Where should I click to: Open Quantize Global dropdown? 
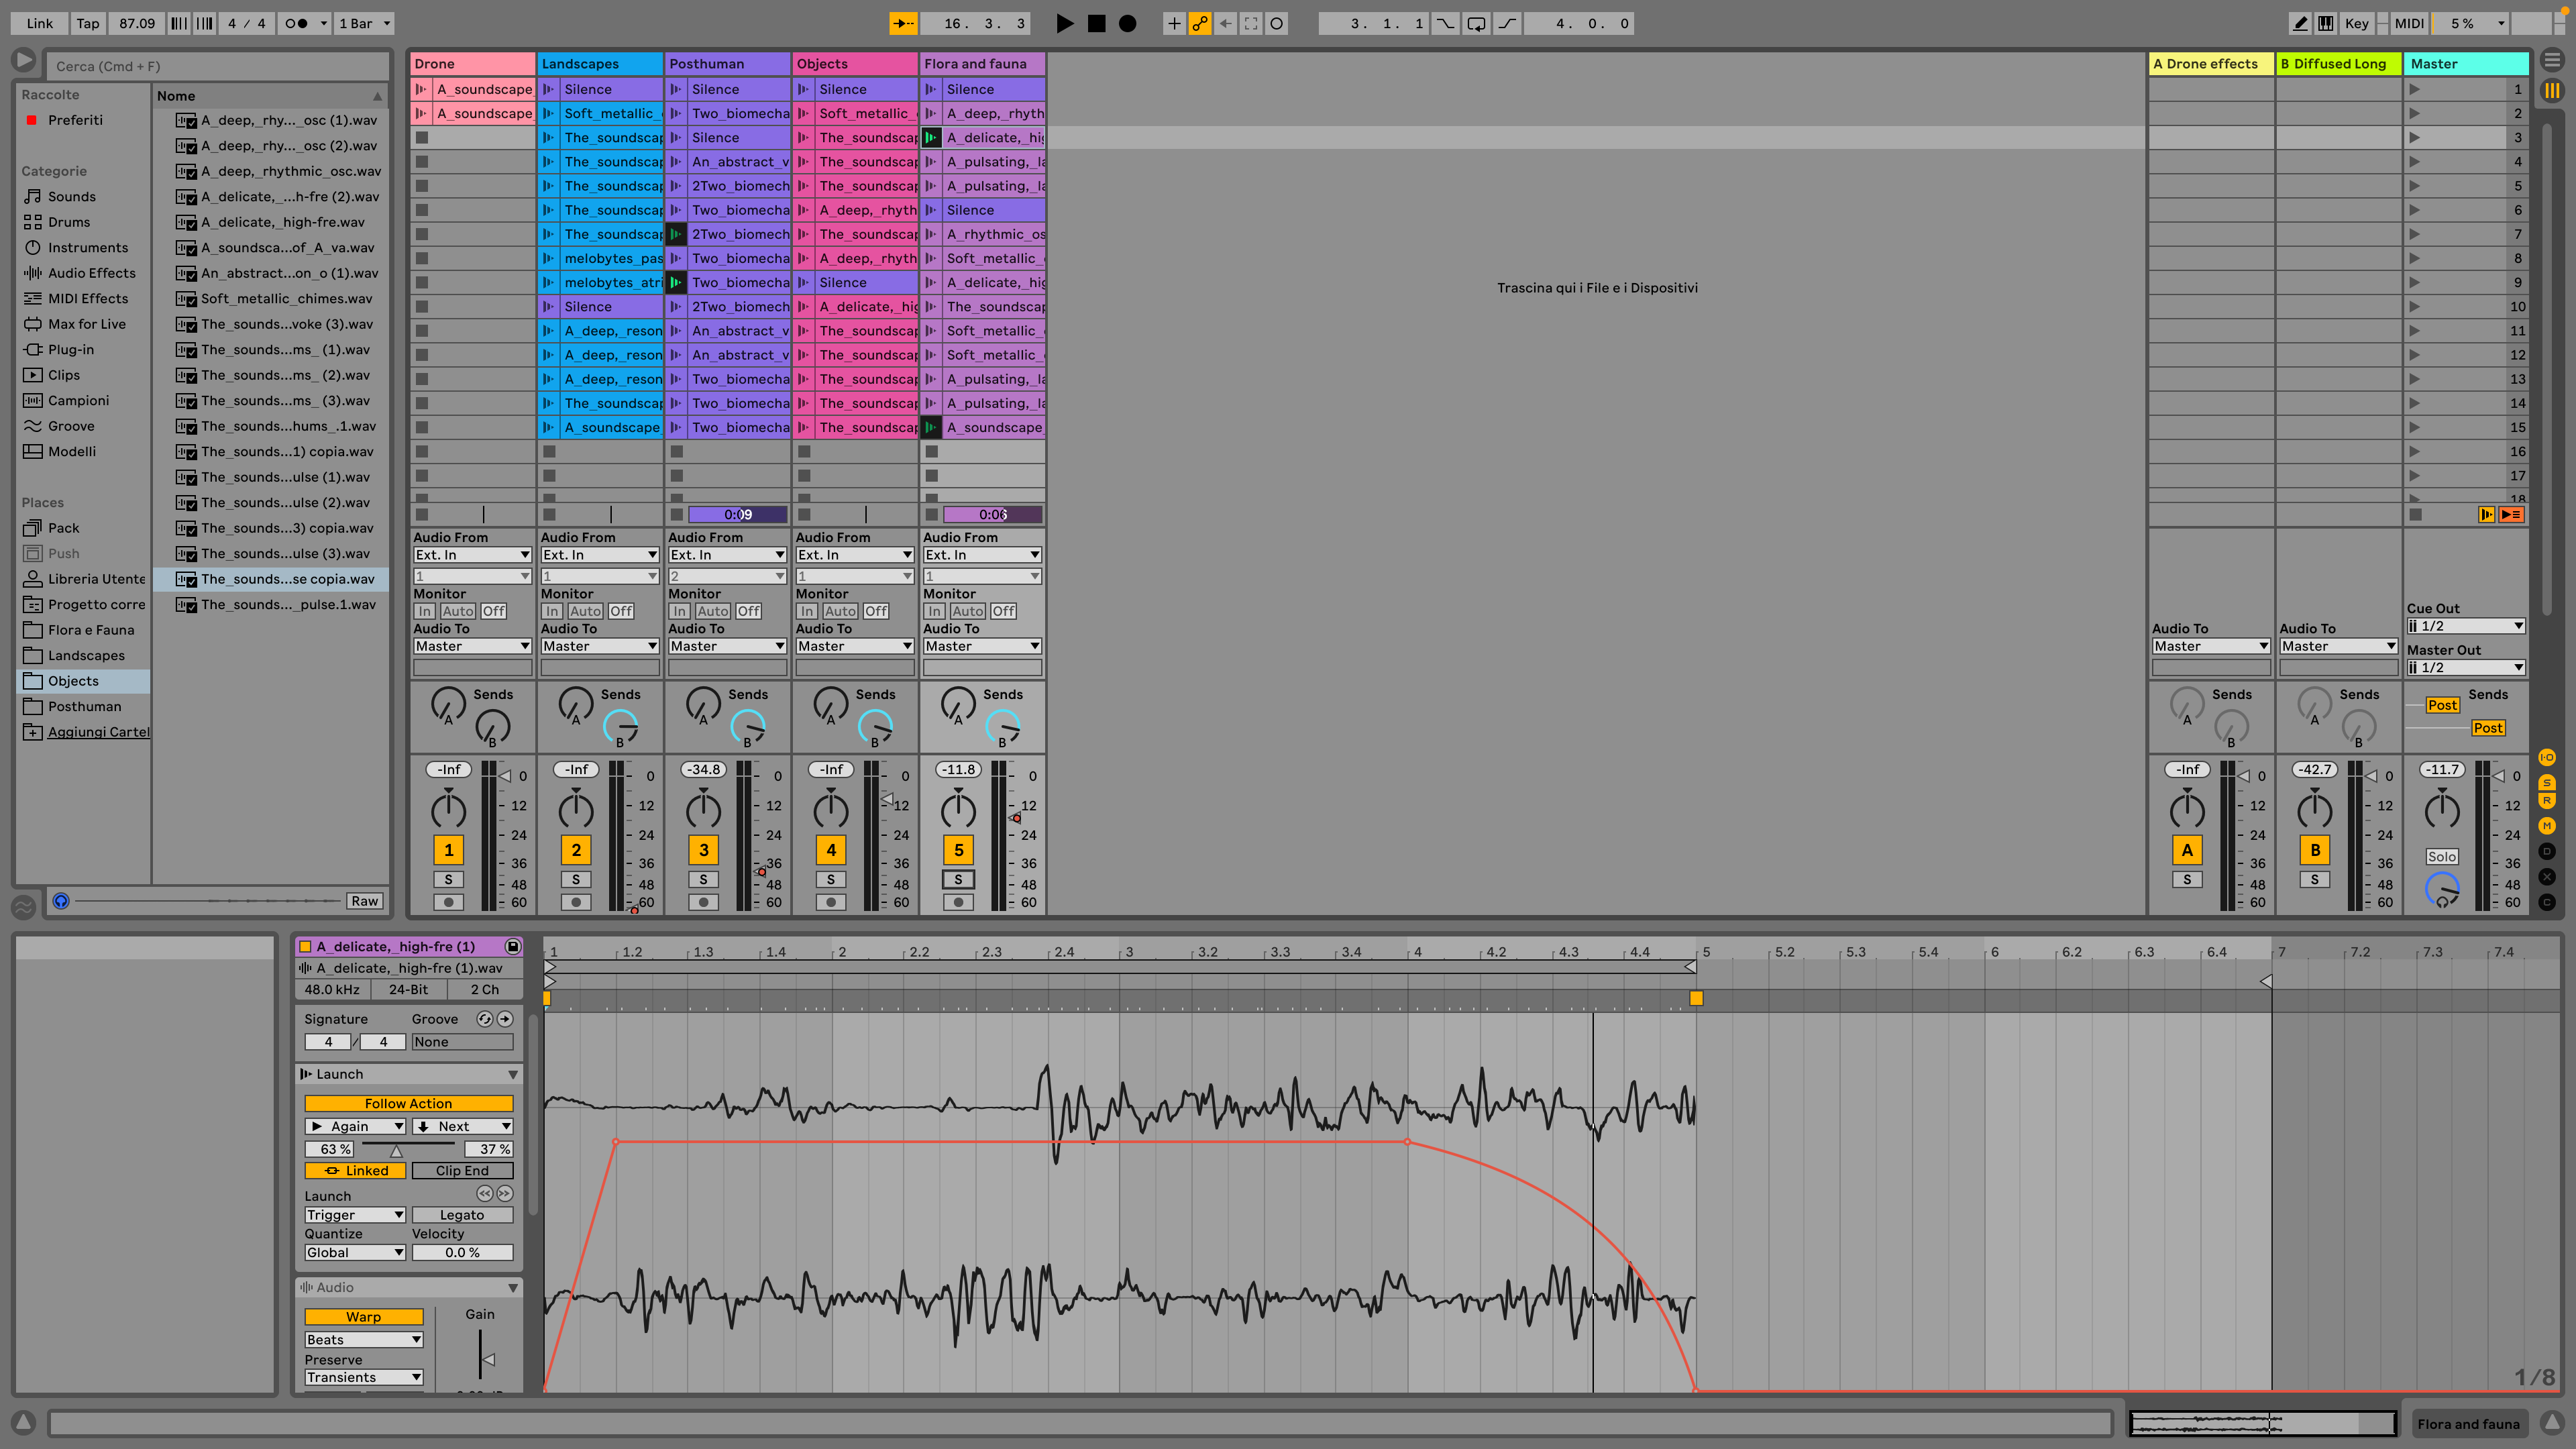click(354, 1252)
